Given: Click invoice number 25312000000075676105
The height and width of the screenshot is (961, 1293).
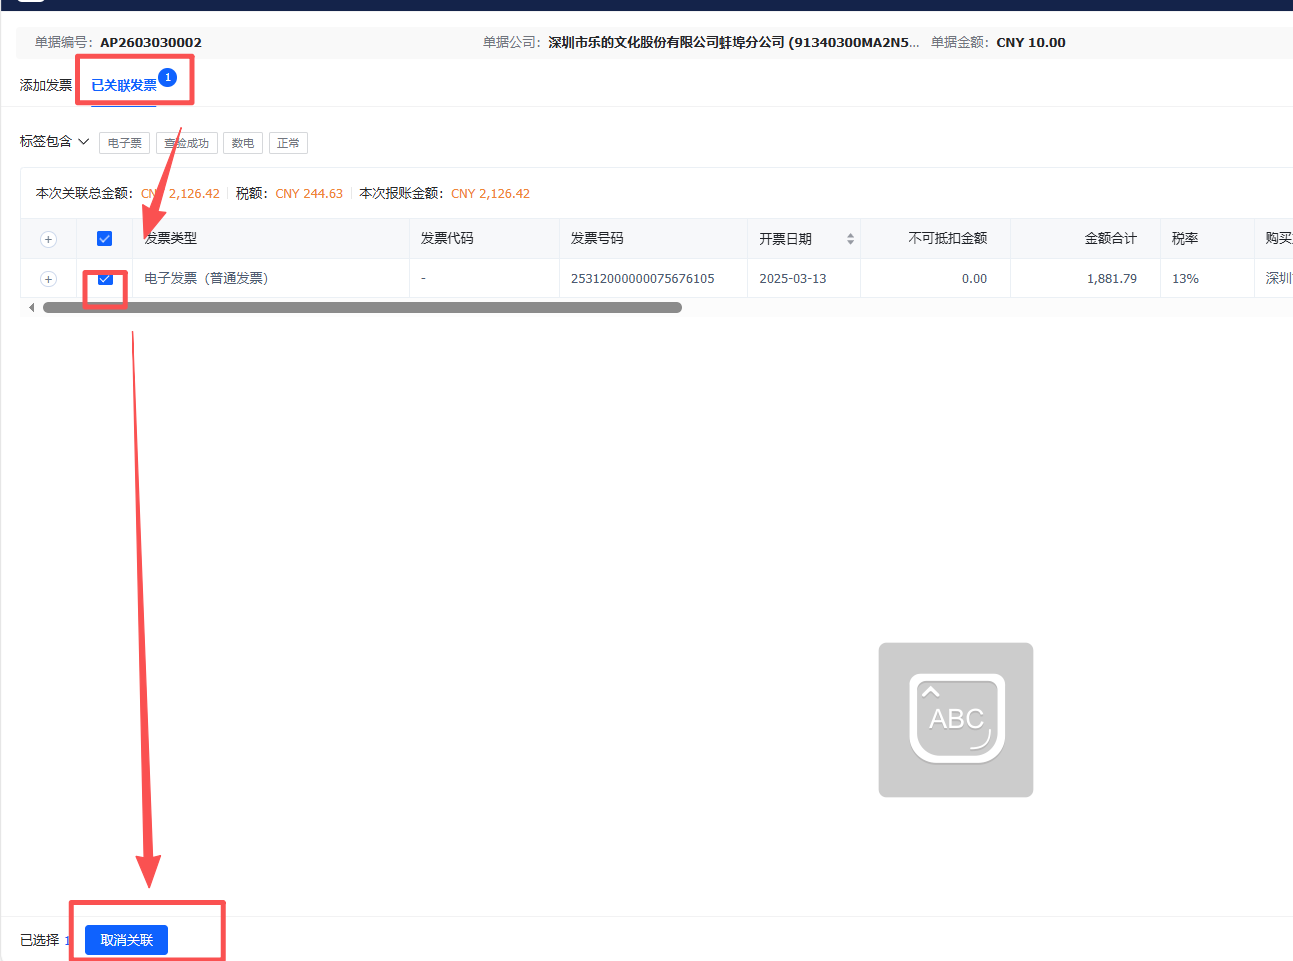Looking at the screenshot, I should coord(642,279).
